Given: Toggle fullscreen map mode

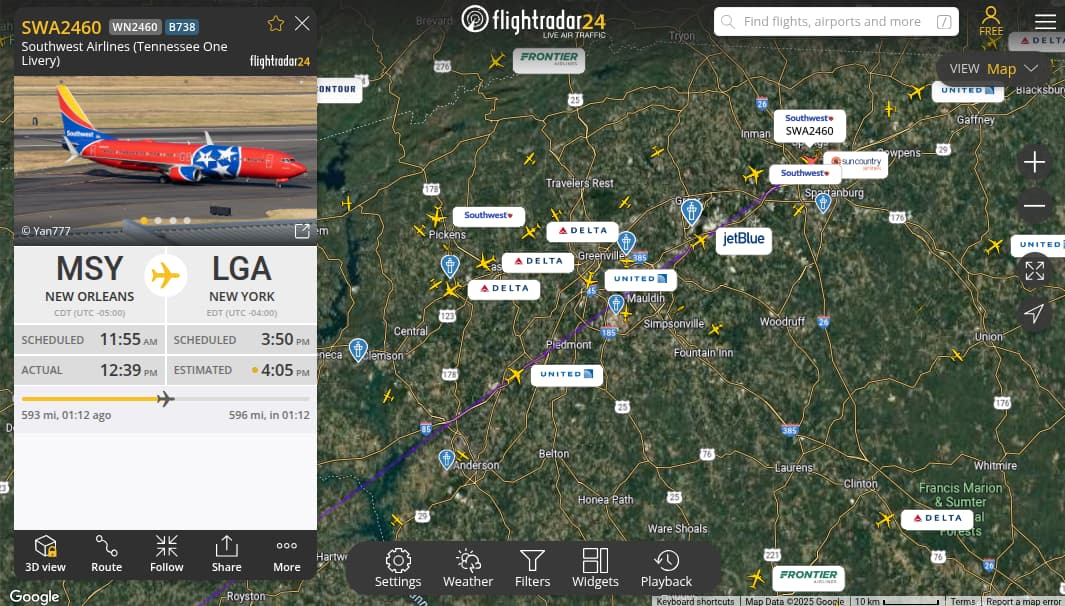Looking at the screenshot, I should (1034, 270).
